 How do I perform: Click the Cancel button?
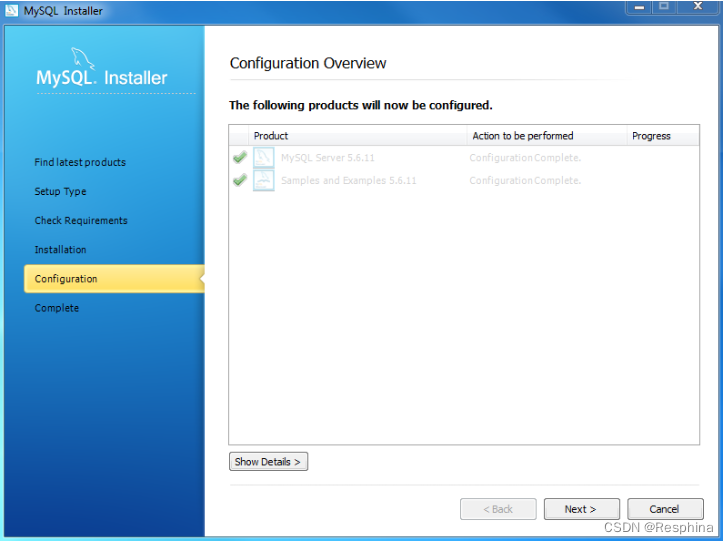(x=666, y=510)
